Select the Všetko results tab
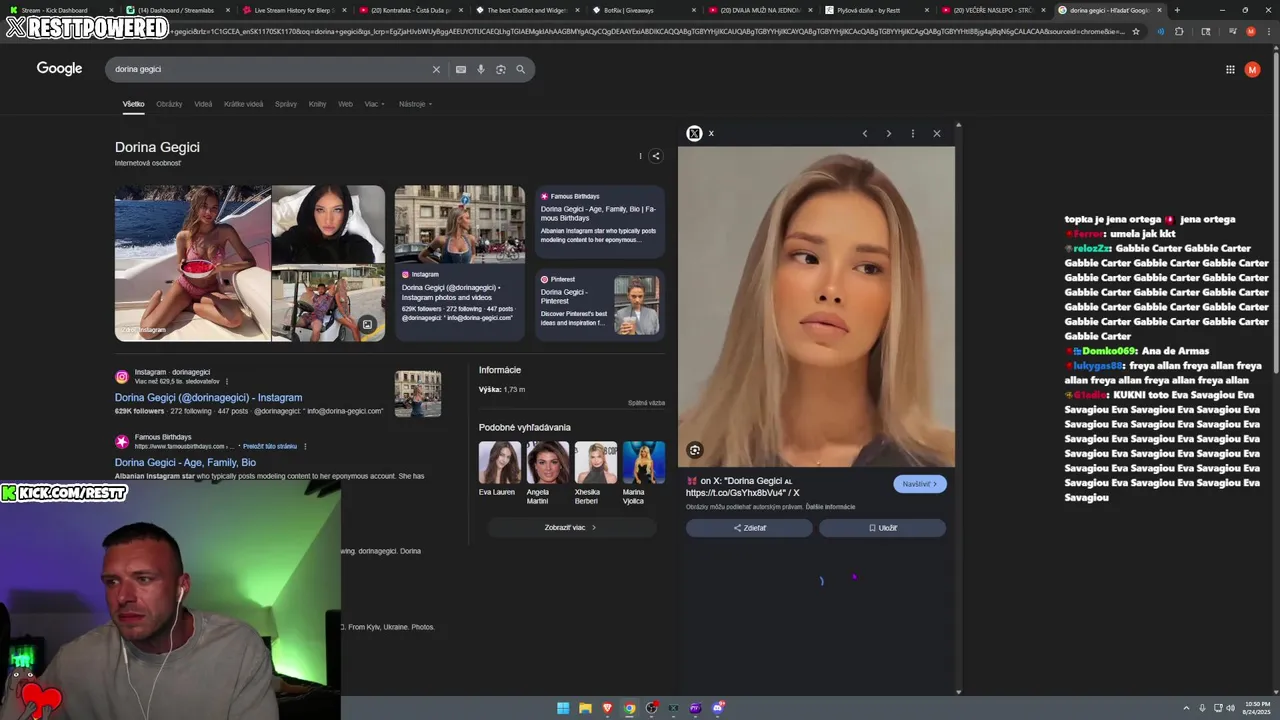This screenshot has height=720, width=1280. (133, 104)
